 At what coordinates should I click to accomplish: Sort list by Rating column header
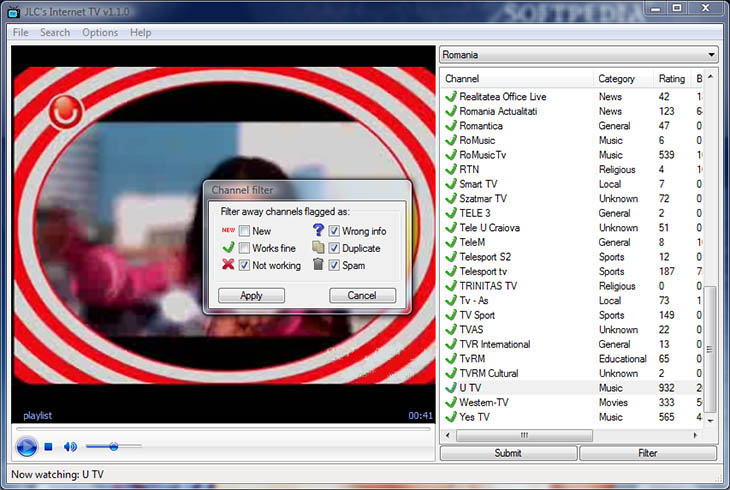[672, 79]
